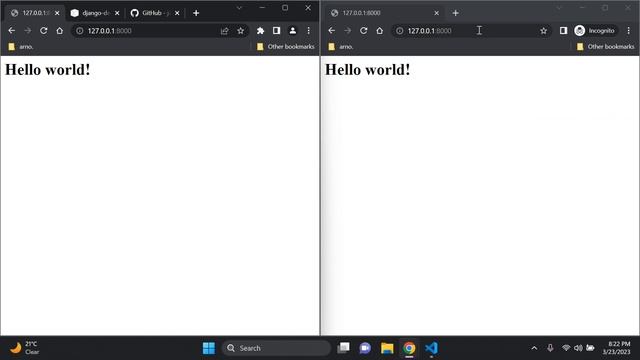Open Extensions puzzle icon in left window
Viewport: 640px width, 360px height.
[260, 31]
